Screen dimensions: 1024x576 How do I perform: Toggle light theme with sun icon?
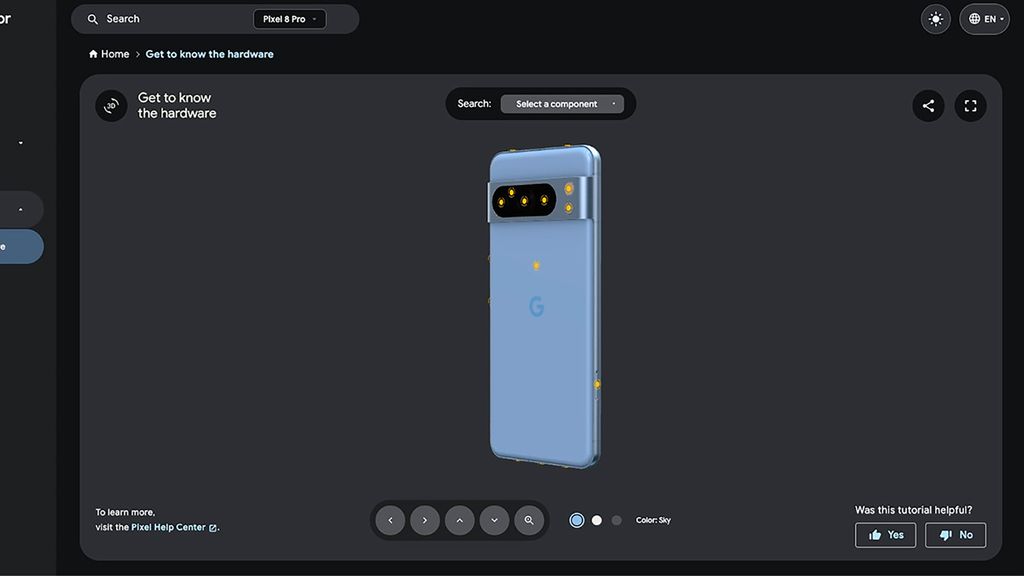[x=935, y=19]
